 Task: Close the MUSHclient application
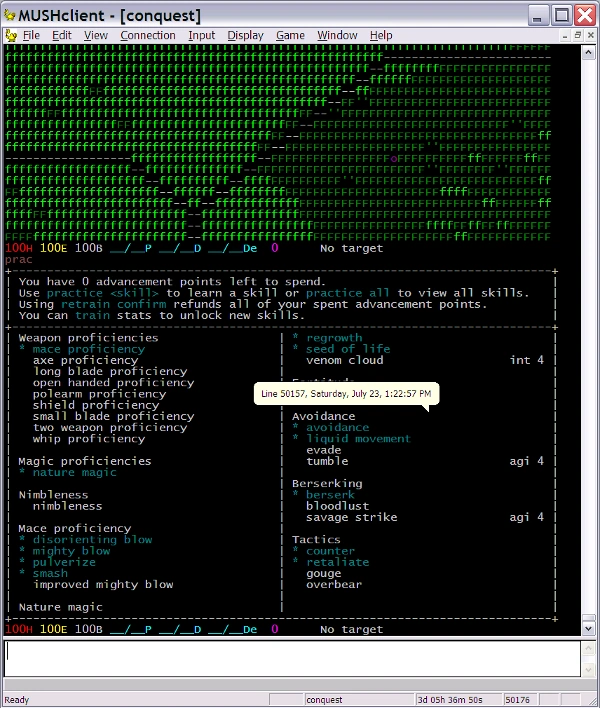point(585,15)
